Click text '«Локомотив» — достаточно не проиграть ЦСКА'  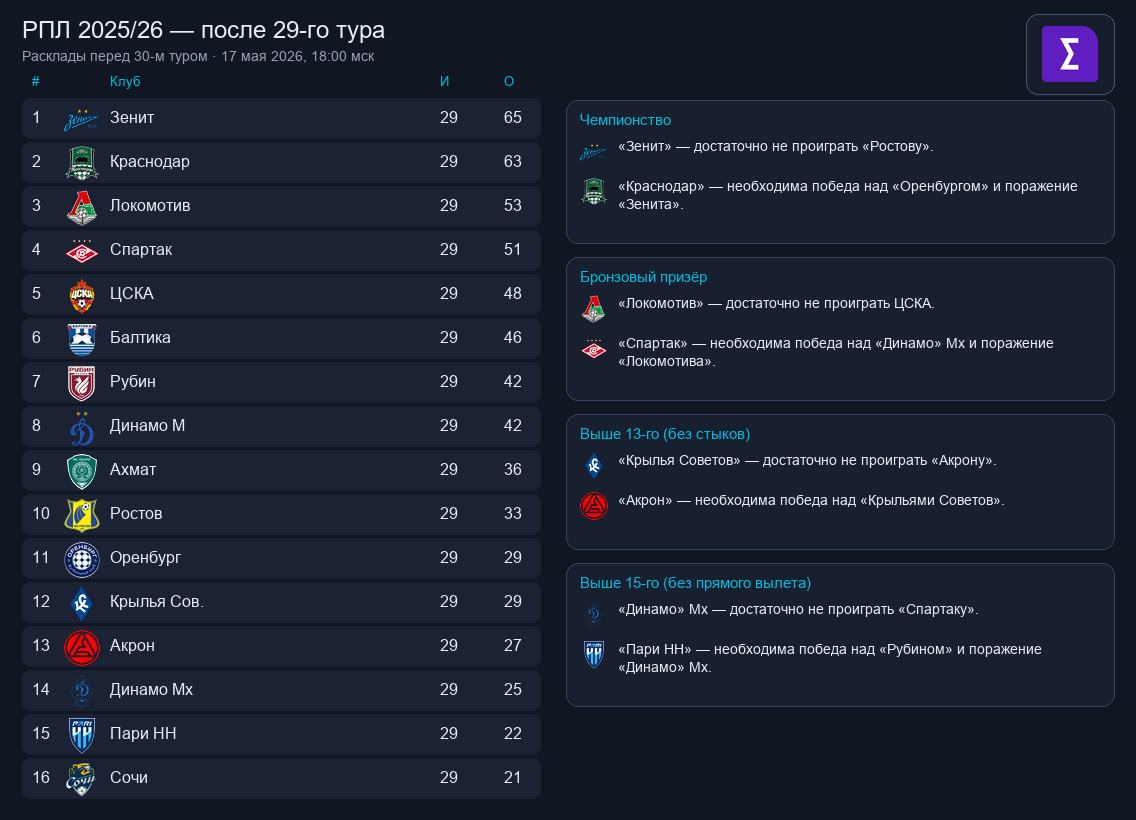(x=776, y=304)
